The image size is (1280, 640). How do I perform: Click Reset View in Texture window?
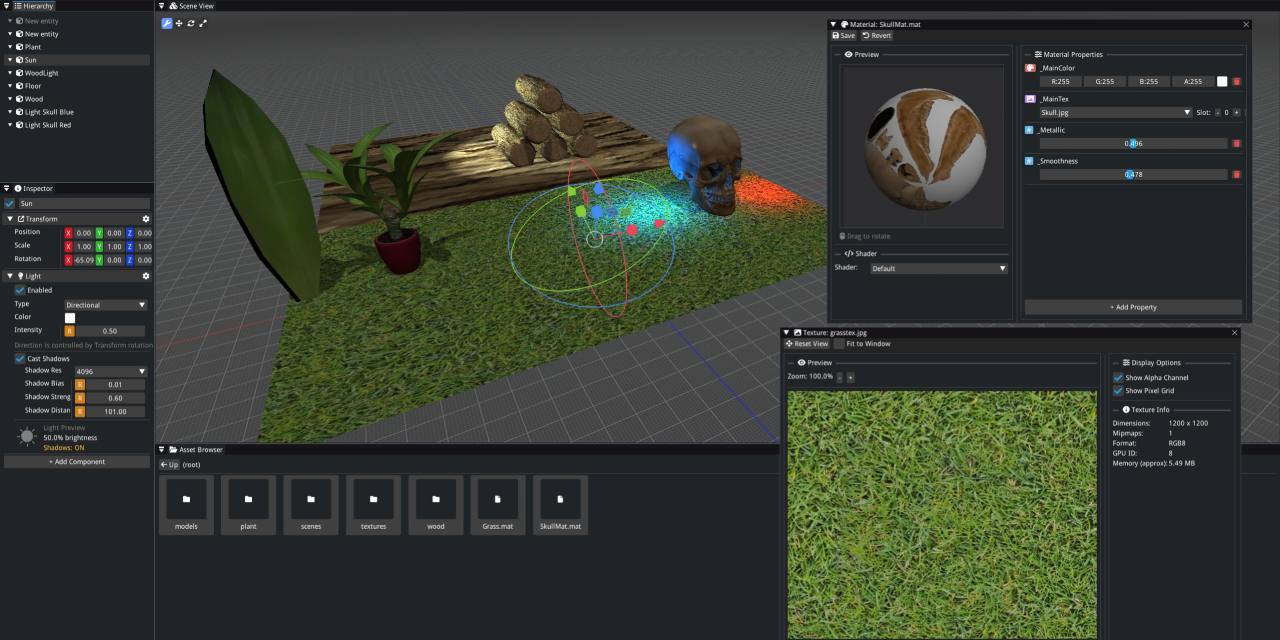[807, 344]
